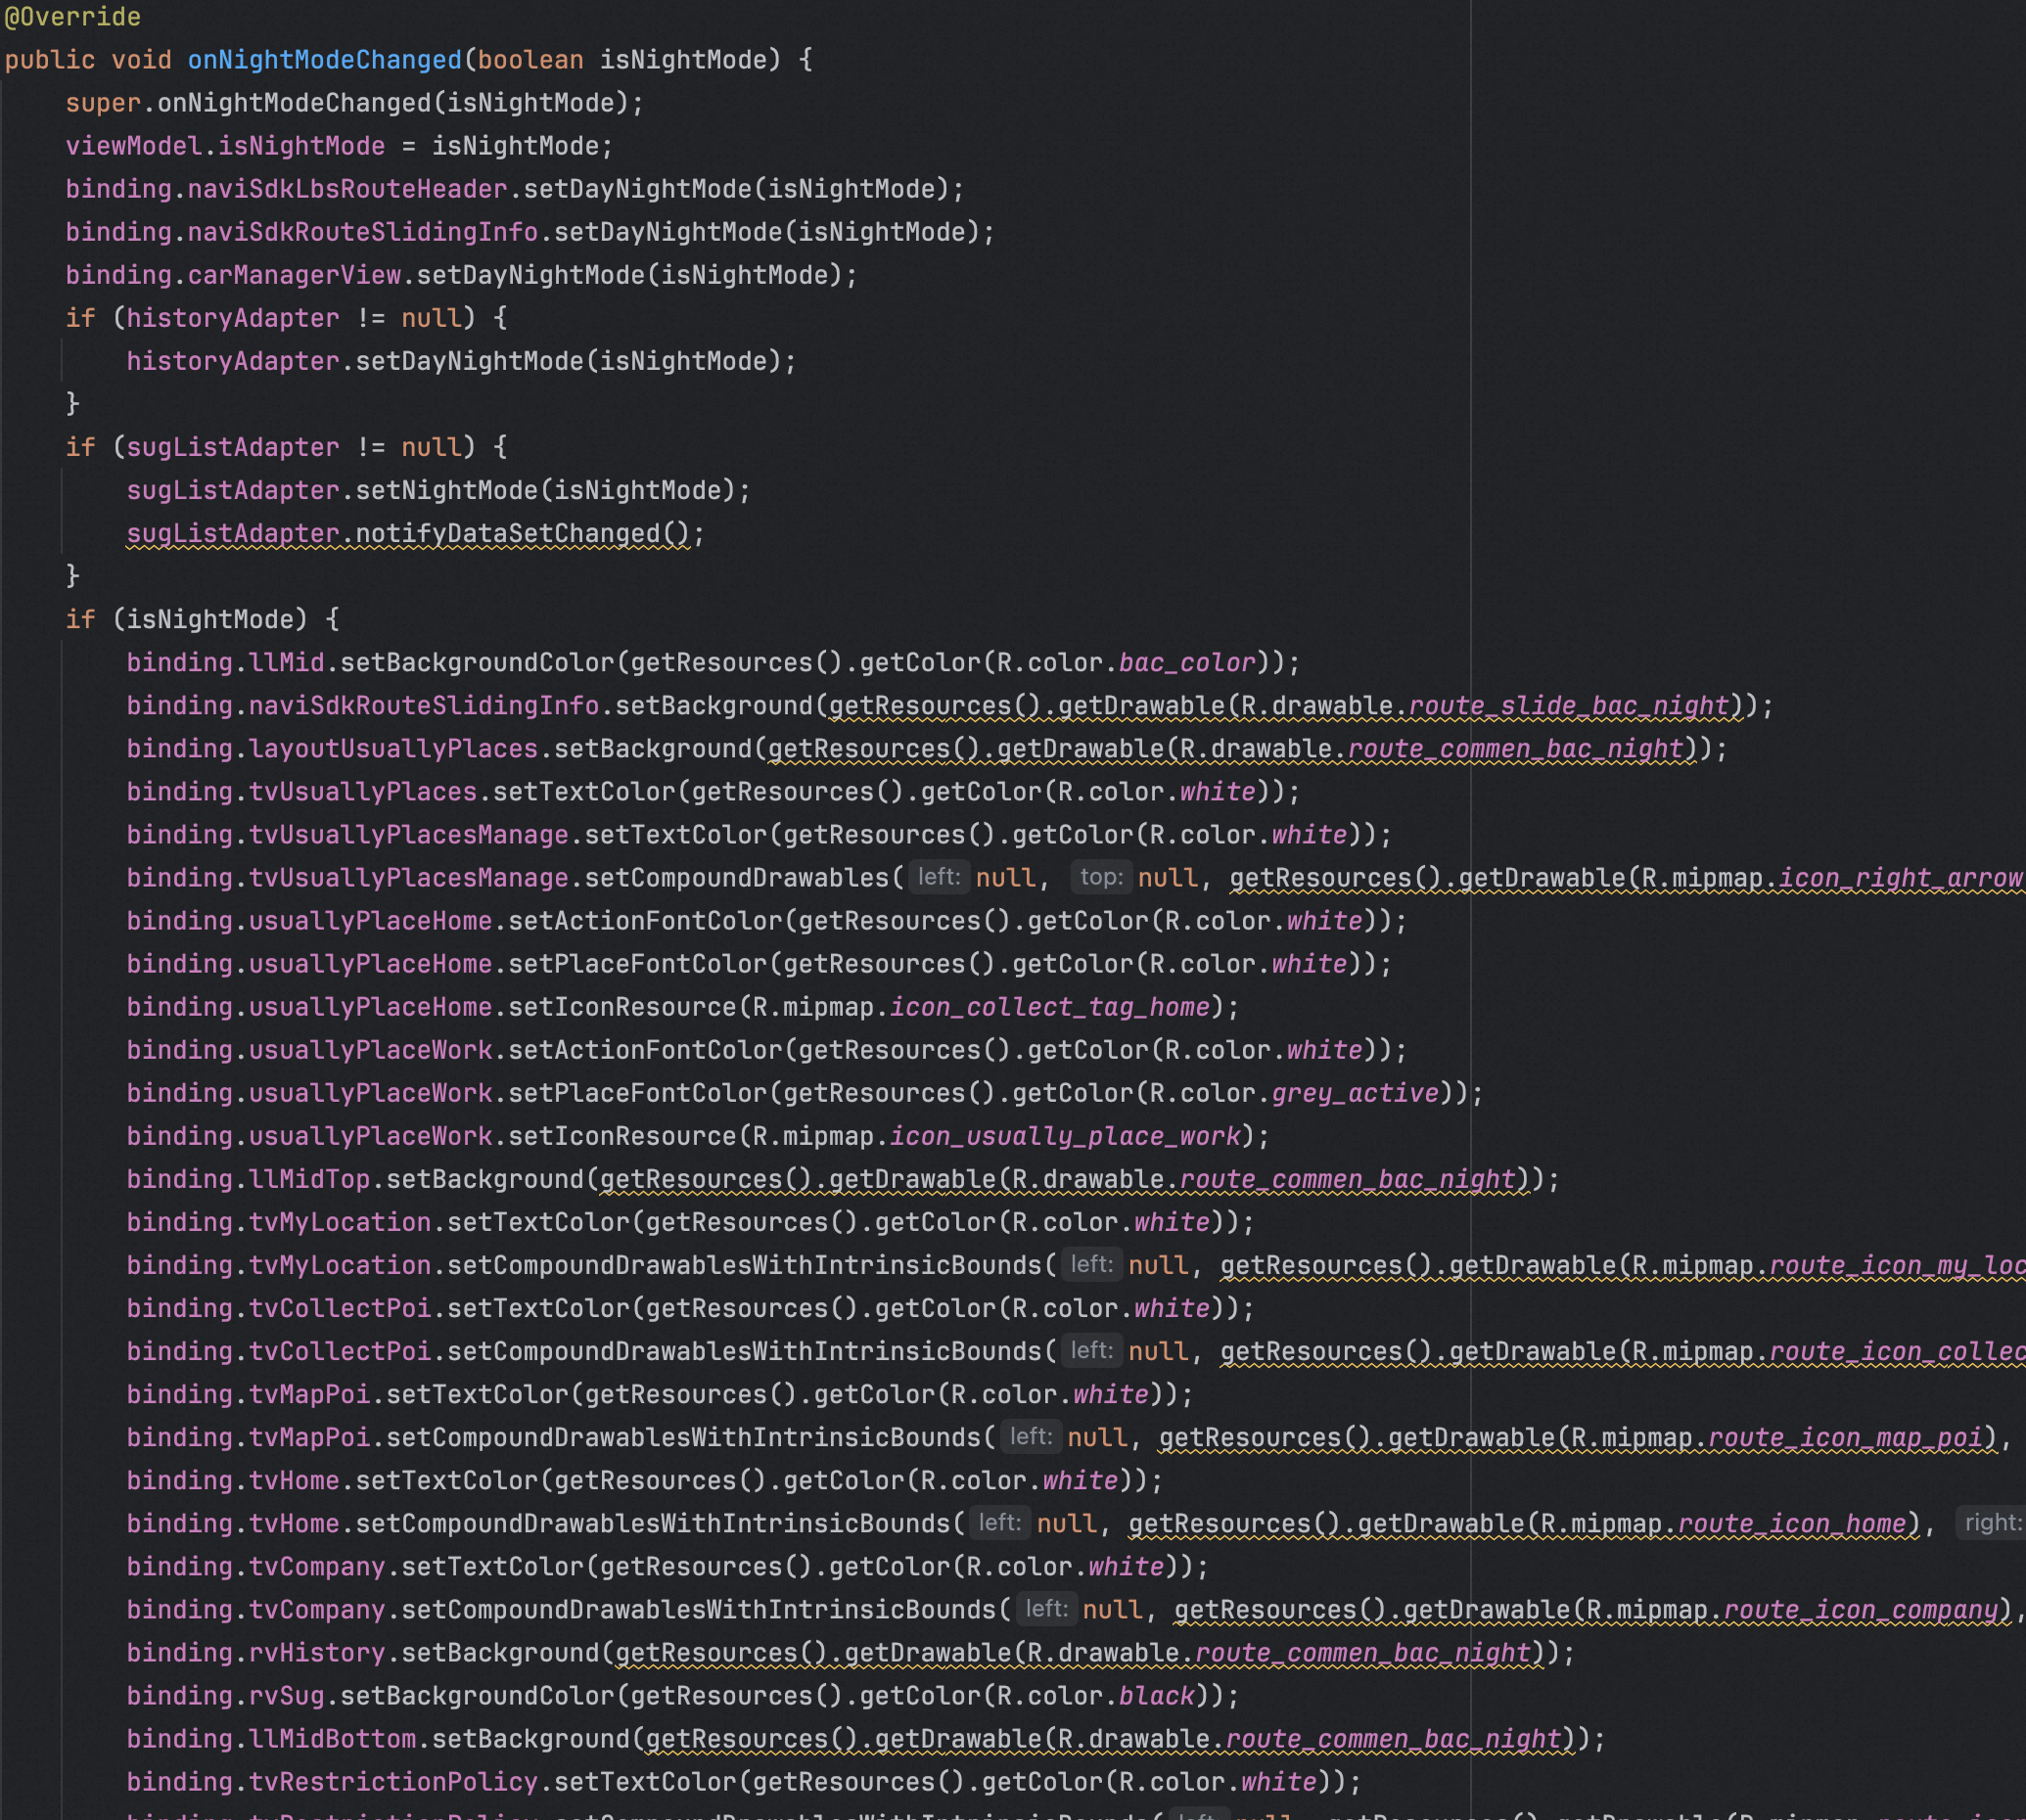
Task: Click the naviSdkLbsRouteHeader field reference
Action: [x=347, y=189]
